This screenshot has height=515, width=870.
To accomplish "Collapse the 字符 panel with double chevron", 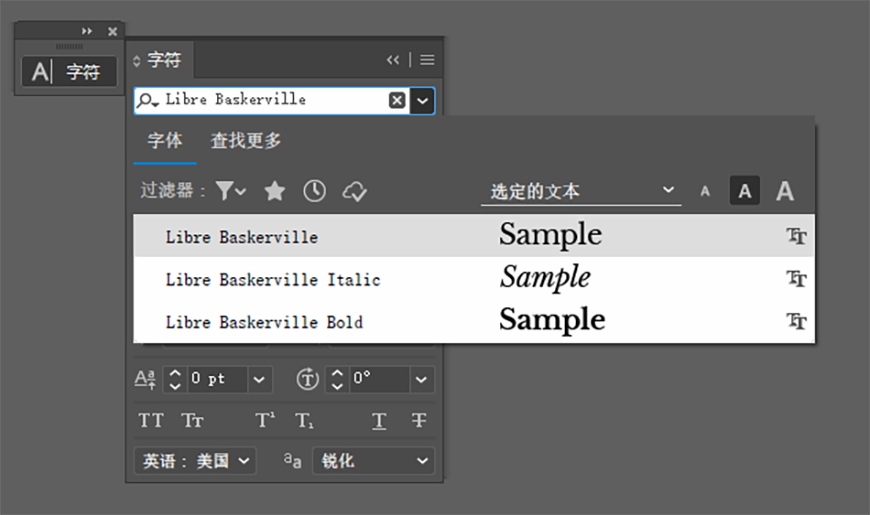I will click(x=393, y=60).
